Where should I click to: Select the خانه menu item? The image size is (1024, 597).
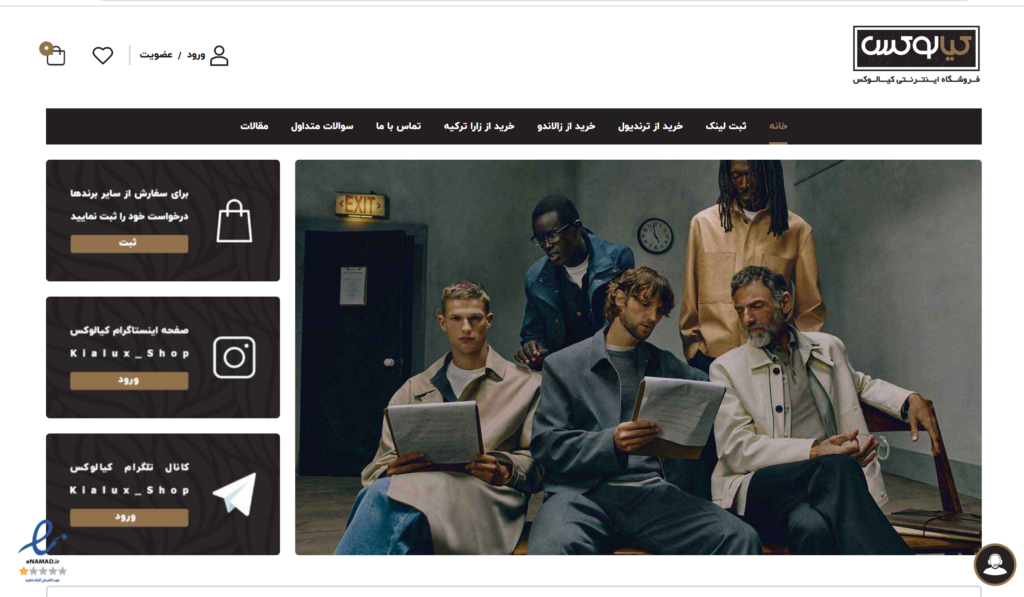pyautogui.click(x=778, y=126)
